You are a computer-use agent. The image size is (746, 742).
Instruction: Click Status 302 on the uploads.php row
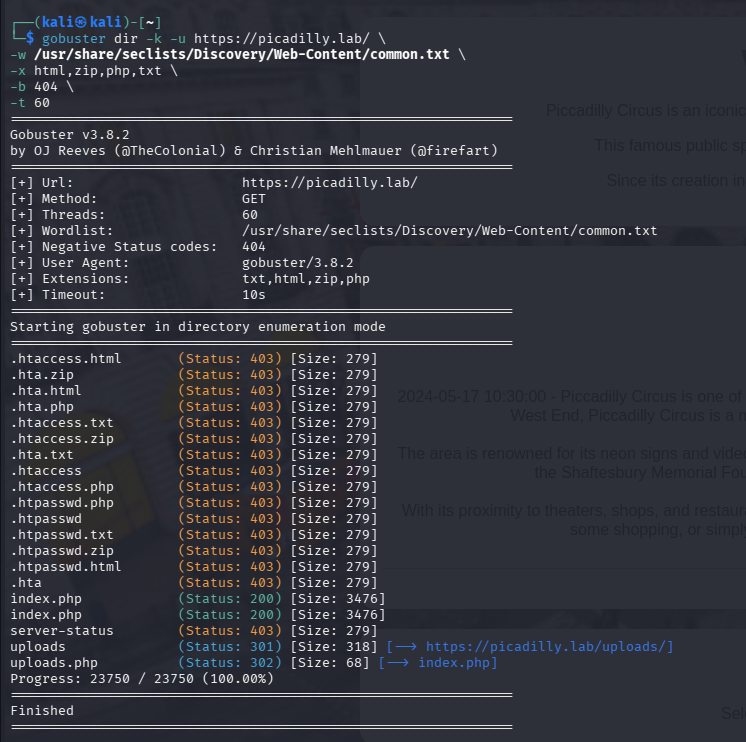[x=230, y=663]
